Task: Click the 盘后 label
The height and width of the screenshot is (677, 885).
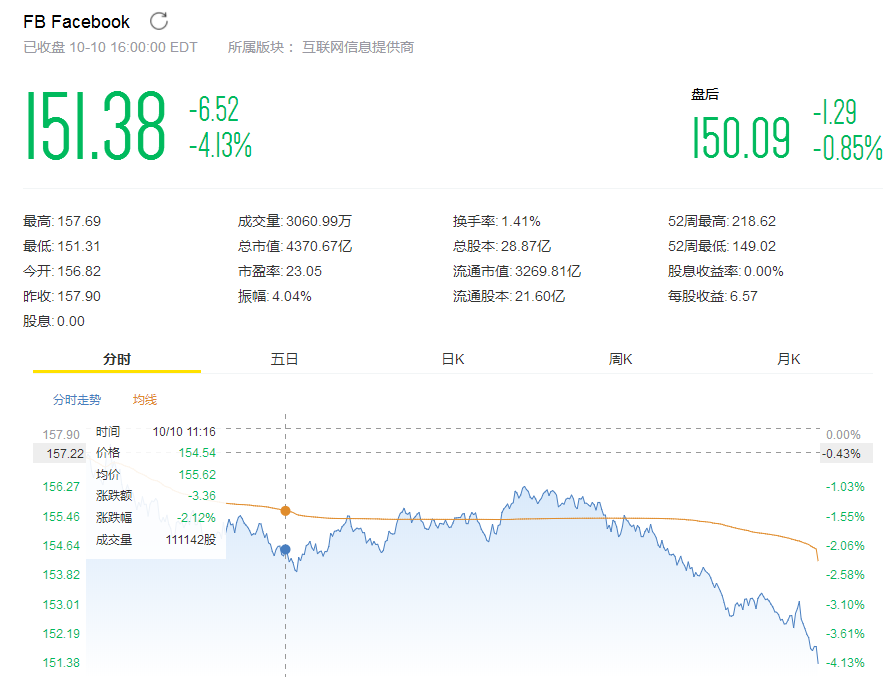Action: (705, 94)
